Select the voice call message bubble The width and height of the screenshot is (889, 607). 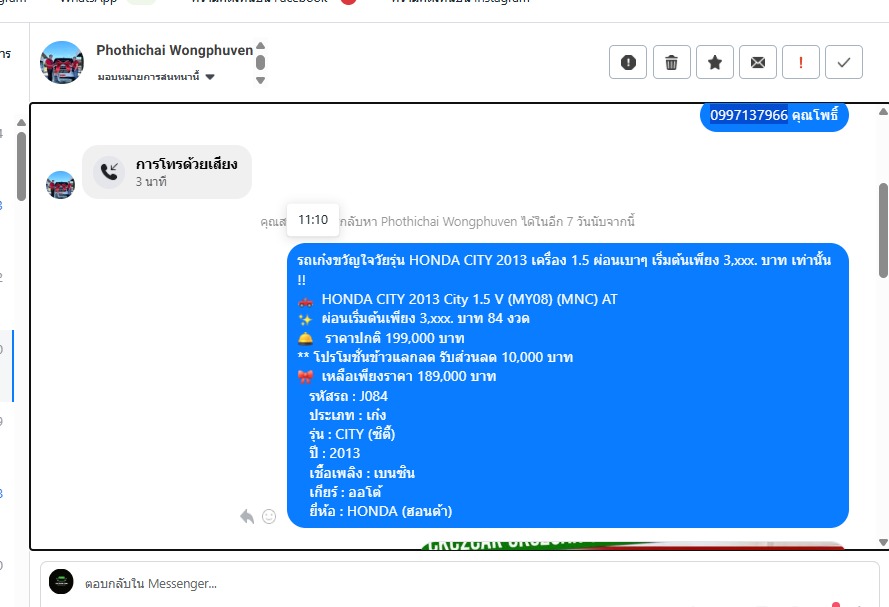167,172
